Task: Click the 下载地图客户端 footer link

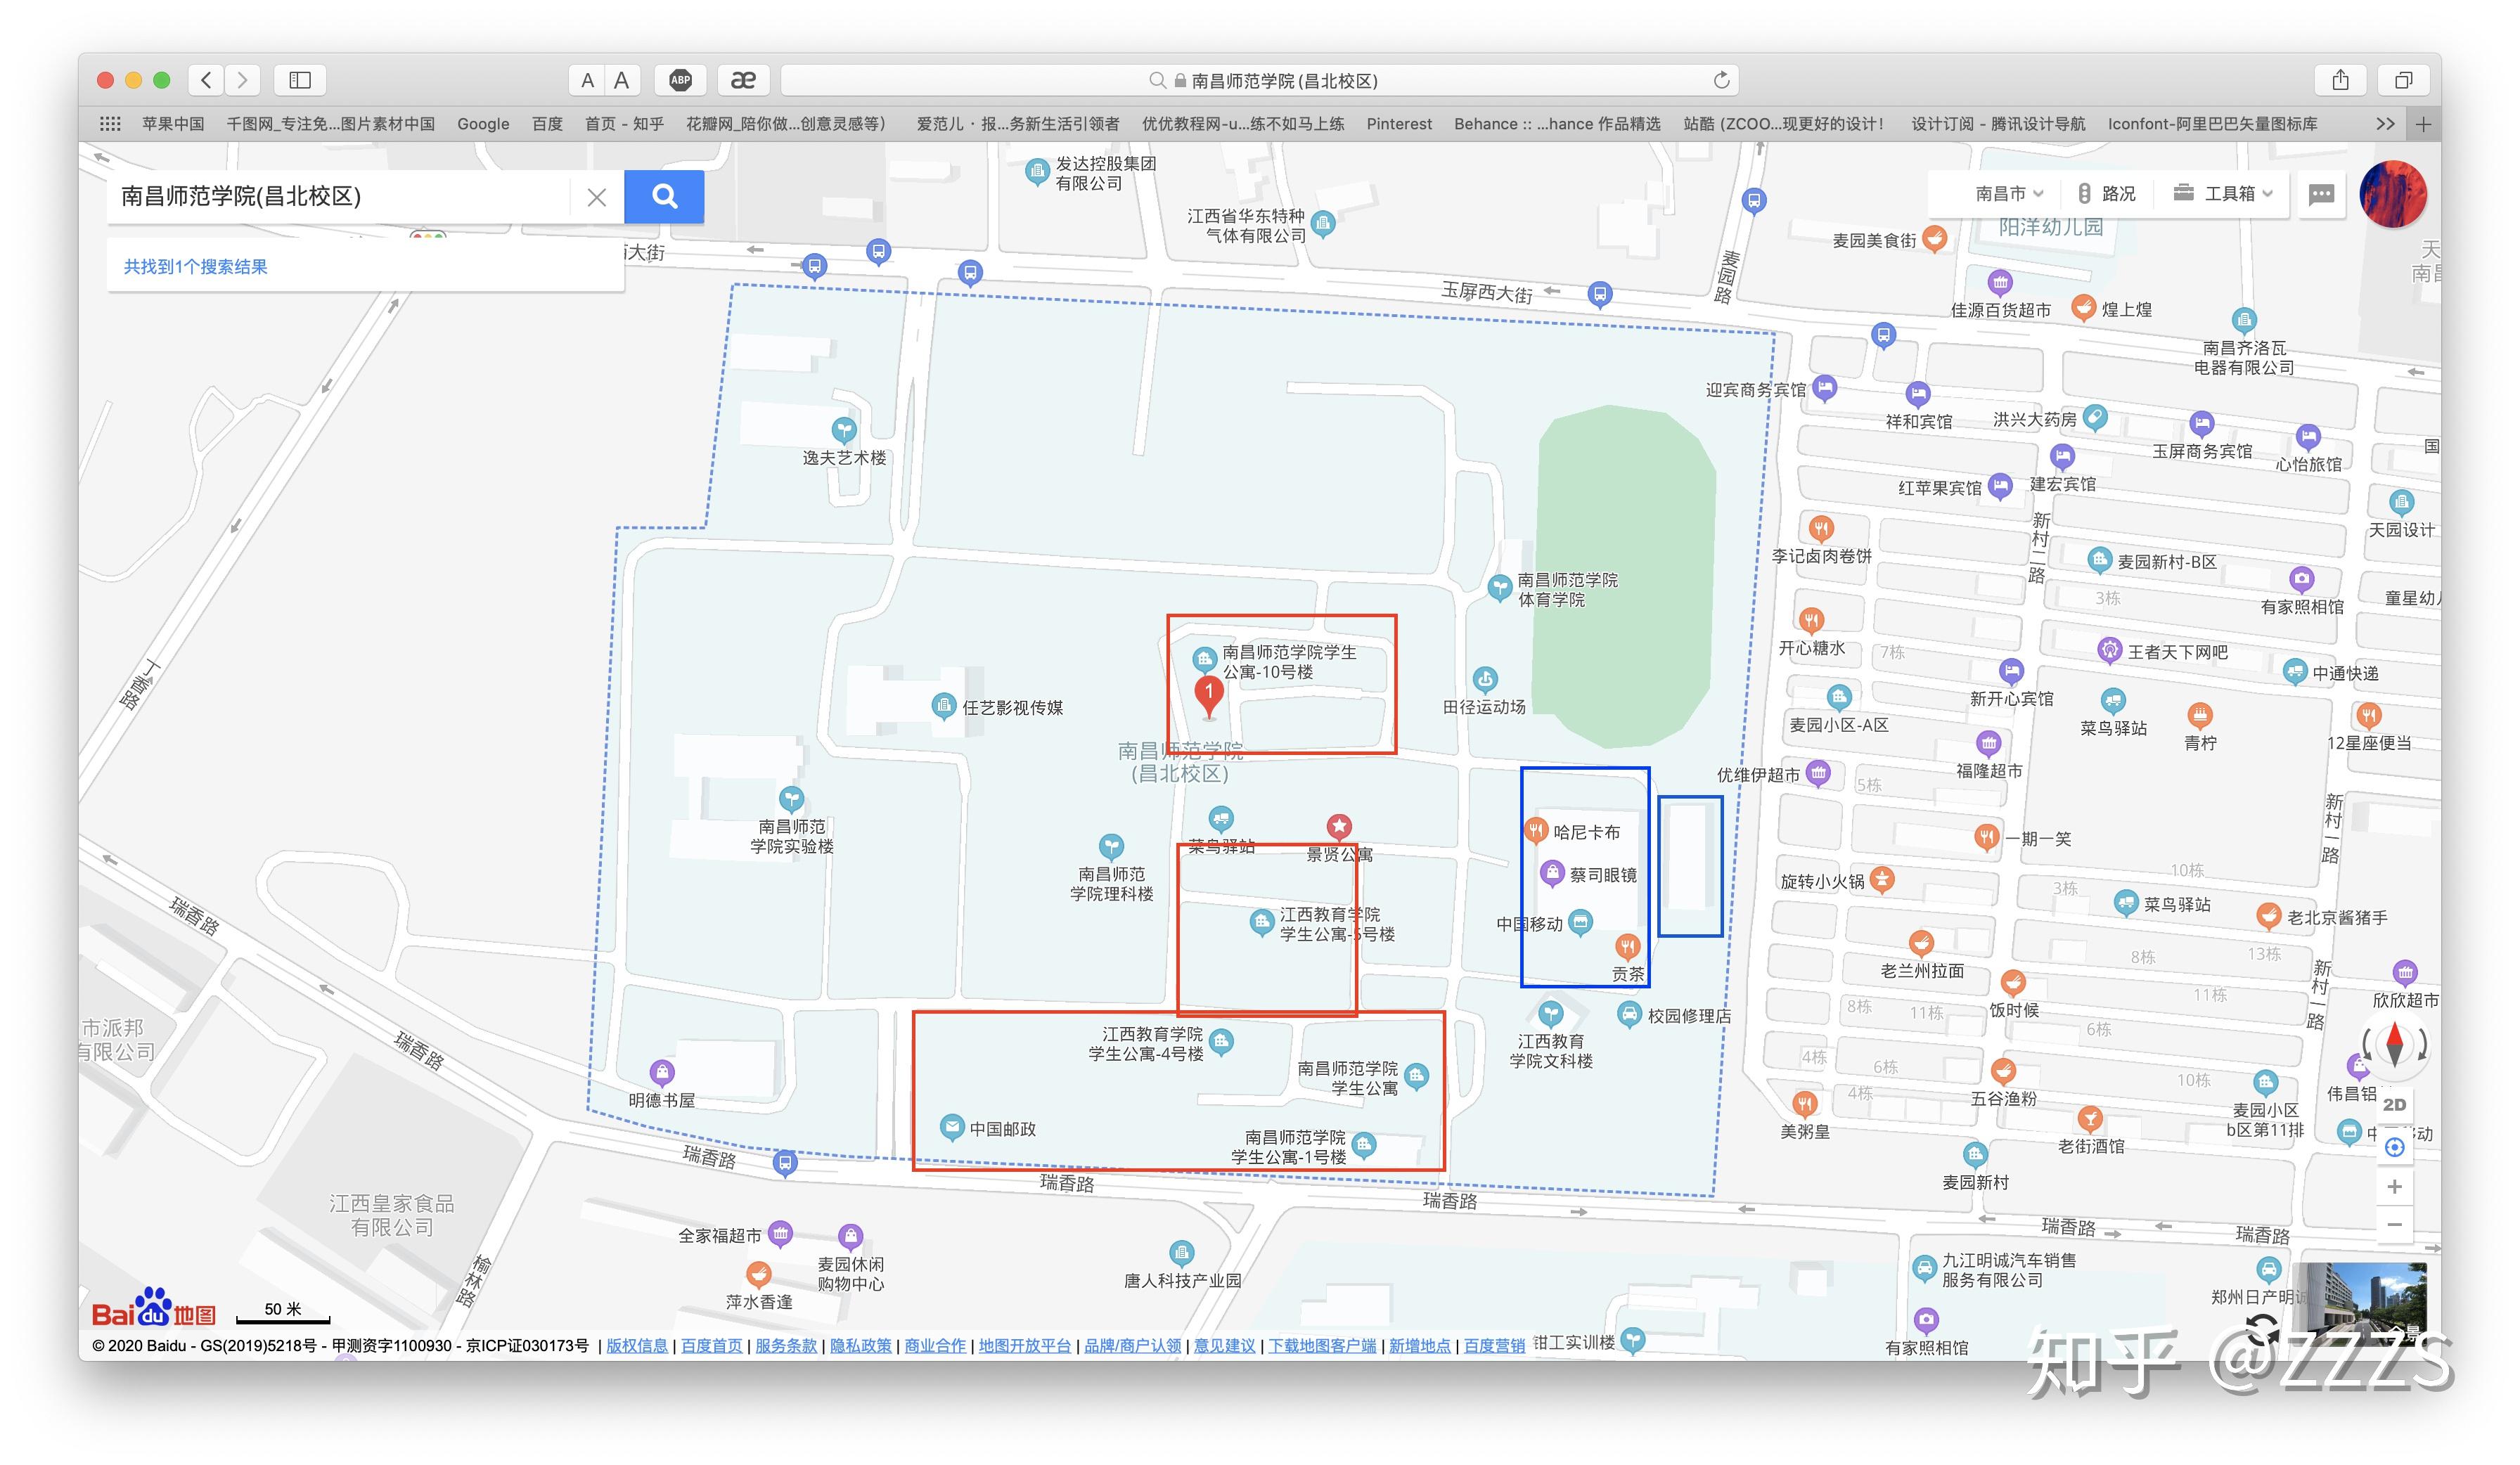Action: 1323,1345
